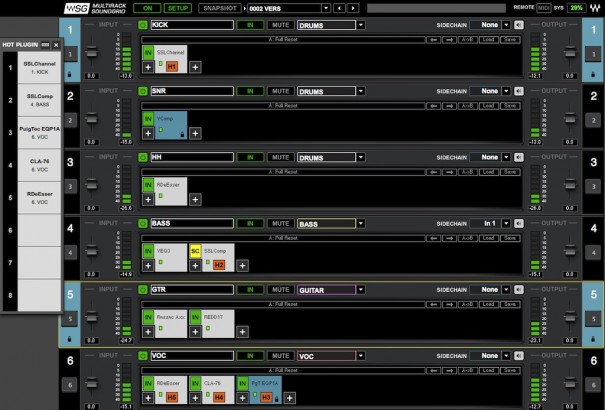Screen dimensions: 605x410
Task: Click the speaker icon on the SNR track
Action: (x=518, y=91)
